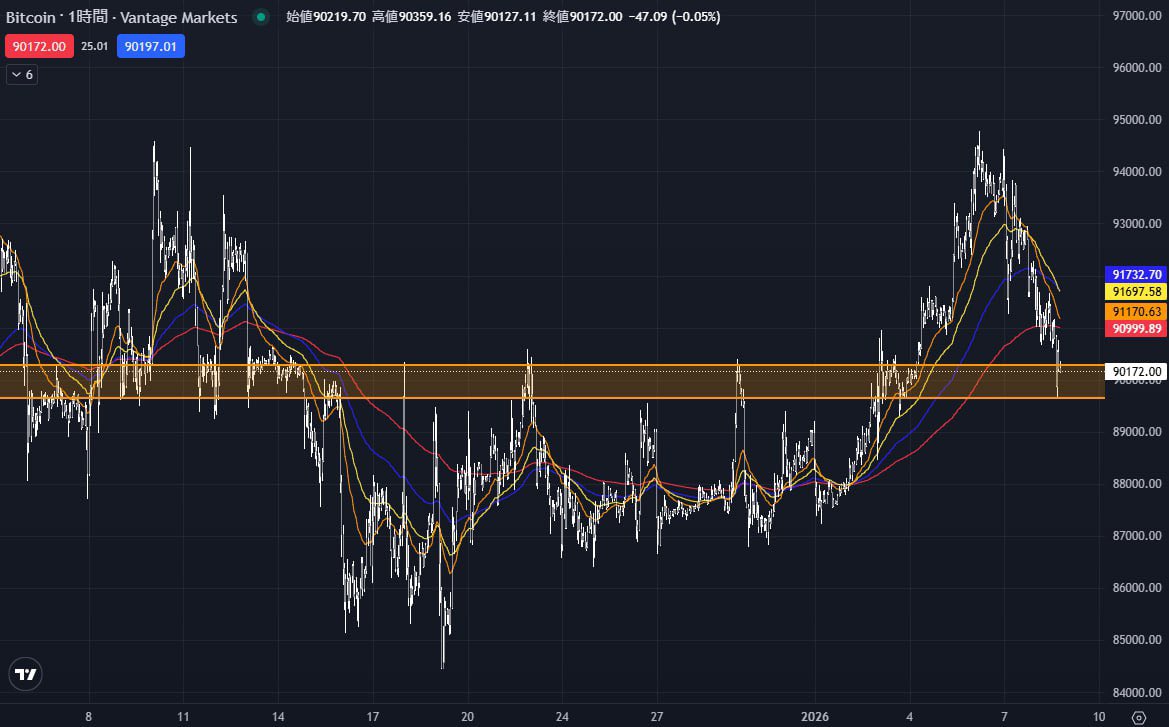Click the orange 91170.63 indicator value flag
Screen dimensions: 1169x727
pyautogui.click(x=1135, y=311)
